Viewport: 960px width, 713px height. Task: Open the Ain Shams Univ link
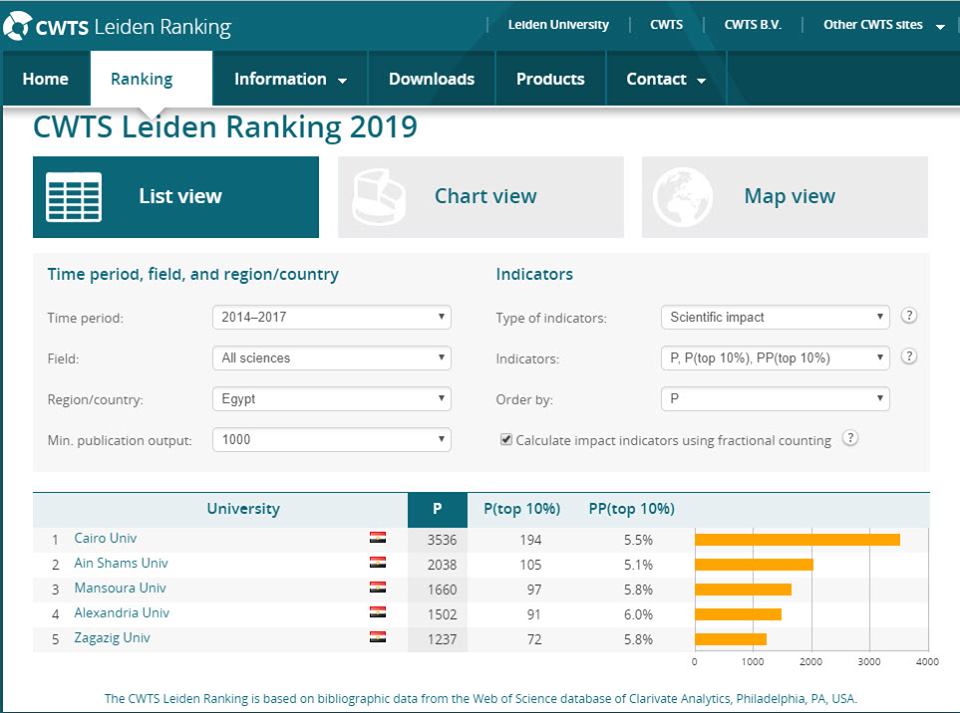click(121, 563)
